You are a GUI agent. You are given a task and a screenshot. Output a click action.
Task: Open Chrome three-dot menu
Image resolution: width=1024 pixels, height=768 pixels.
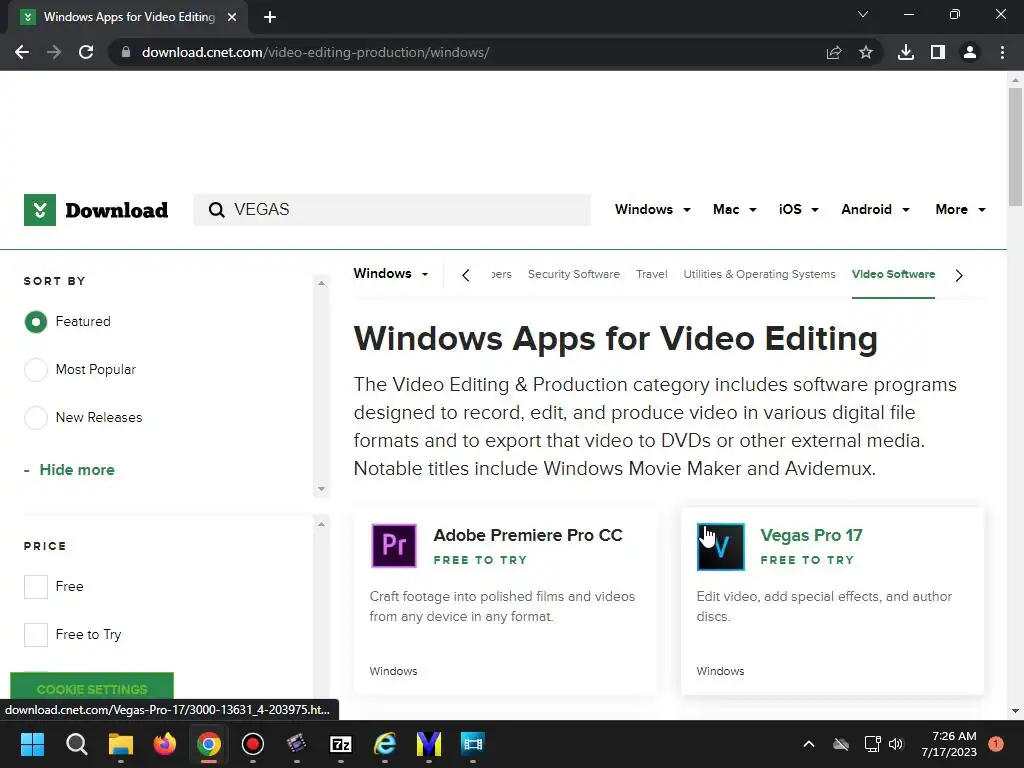click(1002, 52)
